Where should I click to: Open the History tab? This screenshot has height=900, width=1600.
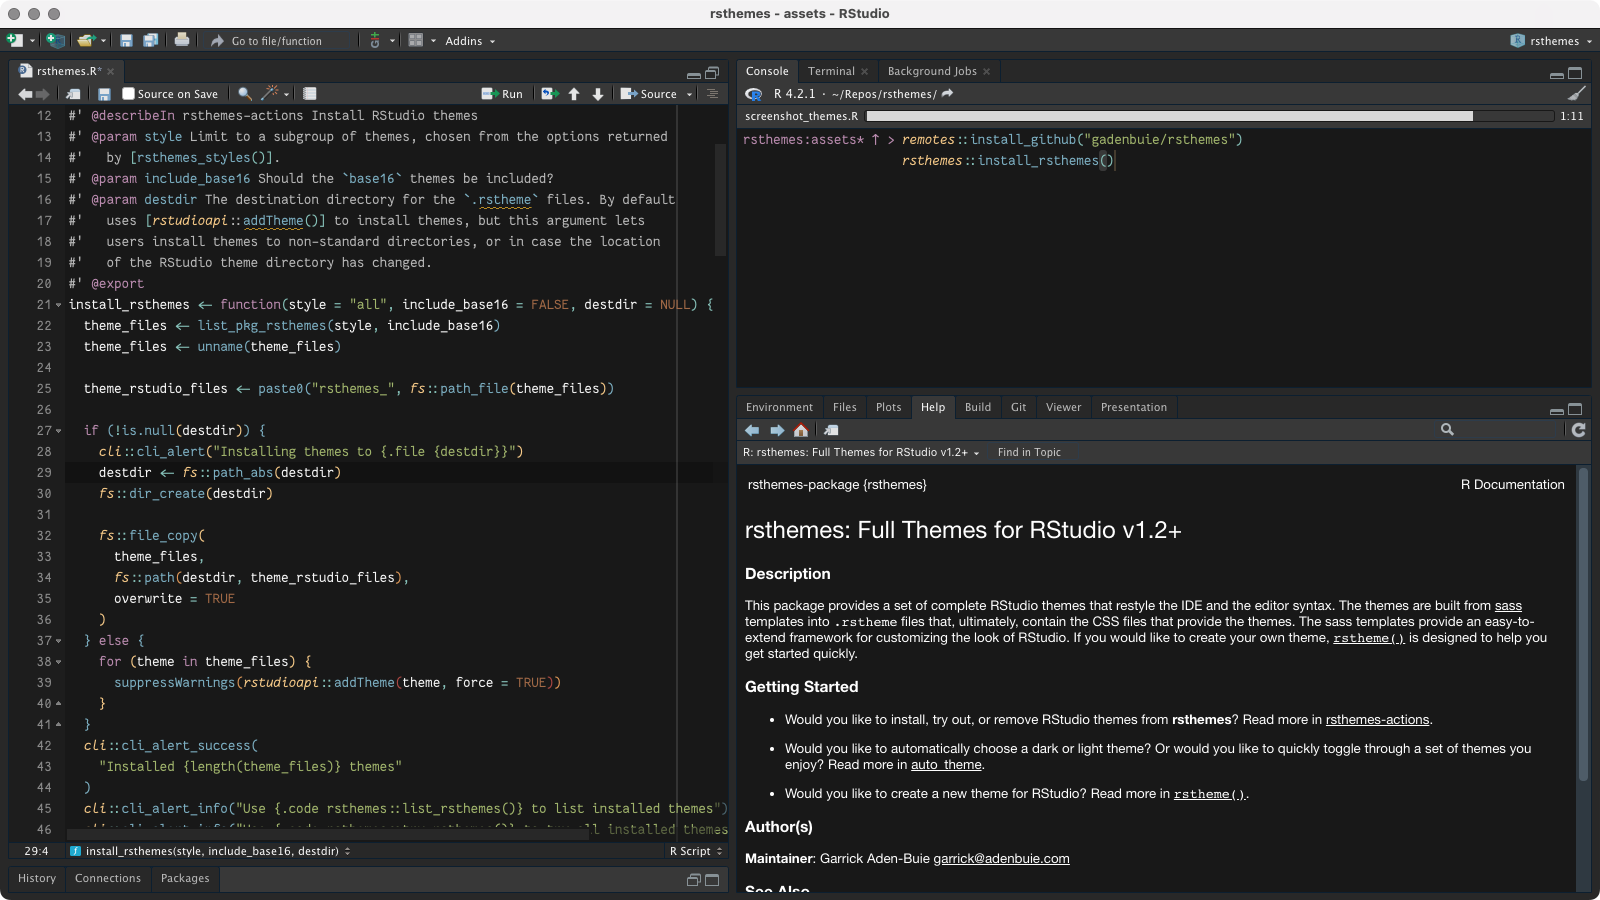click(37, 878)
